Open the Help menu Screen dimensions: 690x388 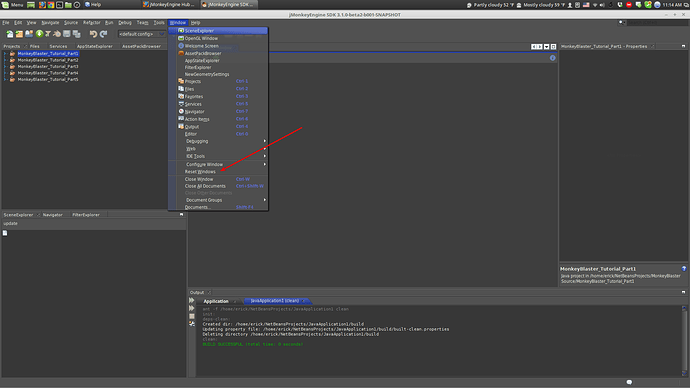[195, 22]
